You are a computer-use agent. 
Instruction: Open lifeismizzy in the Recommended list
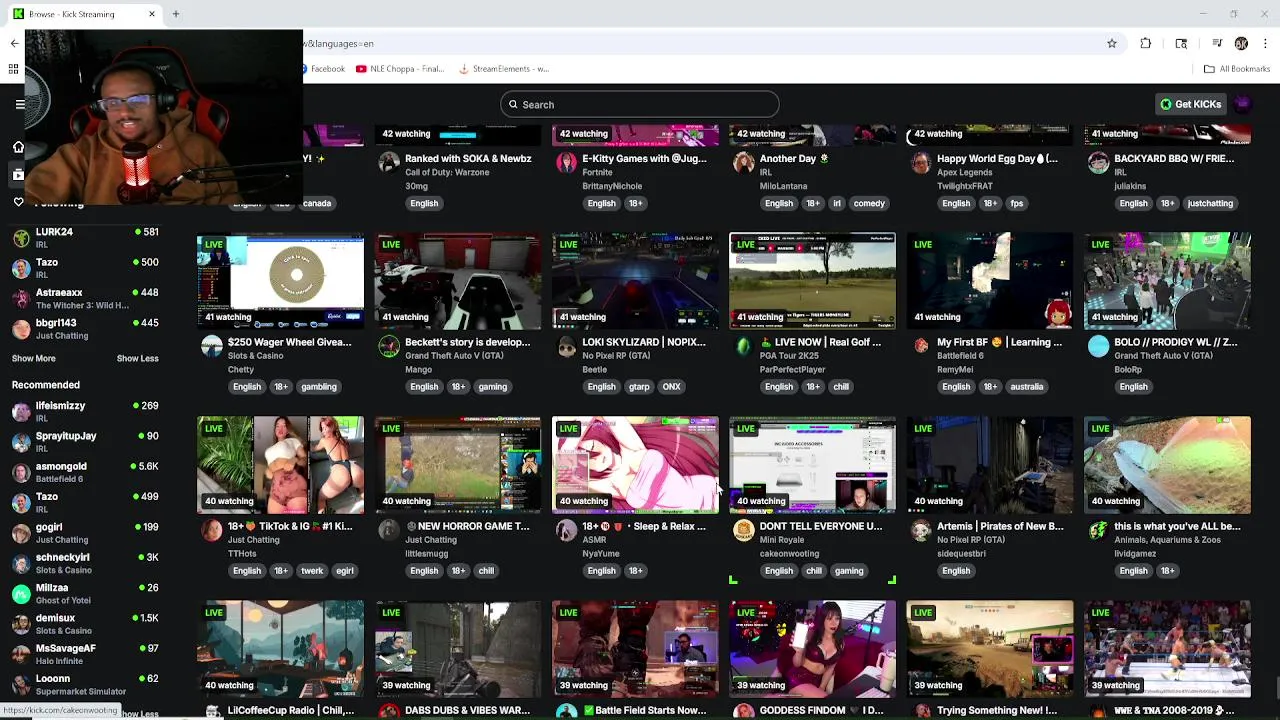pyautogui.click(x=85, y=411)
